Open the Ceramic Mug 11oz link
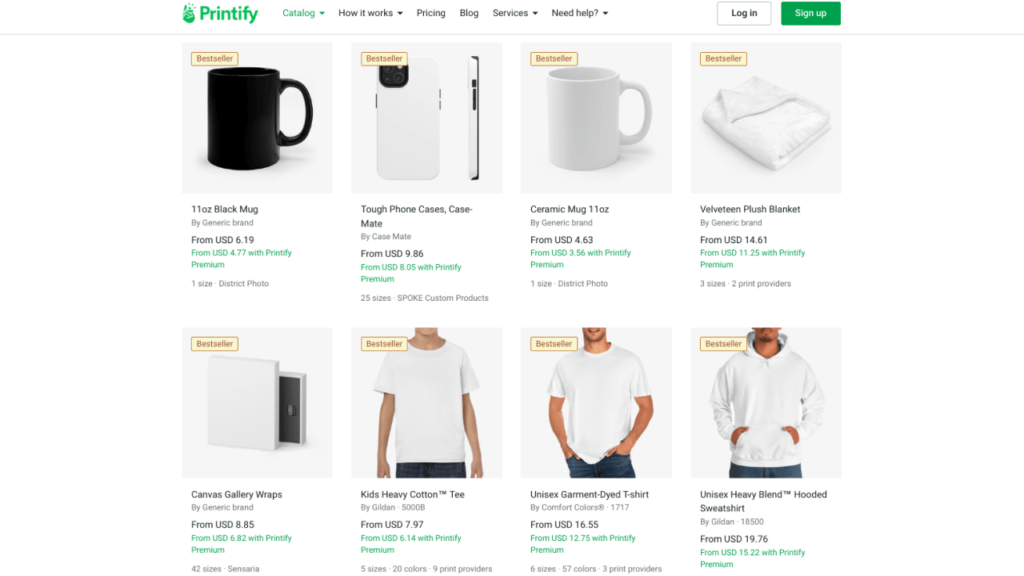The height and width of the screenshot is (576, 1024). (570, 209)
